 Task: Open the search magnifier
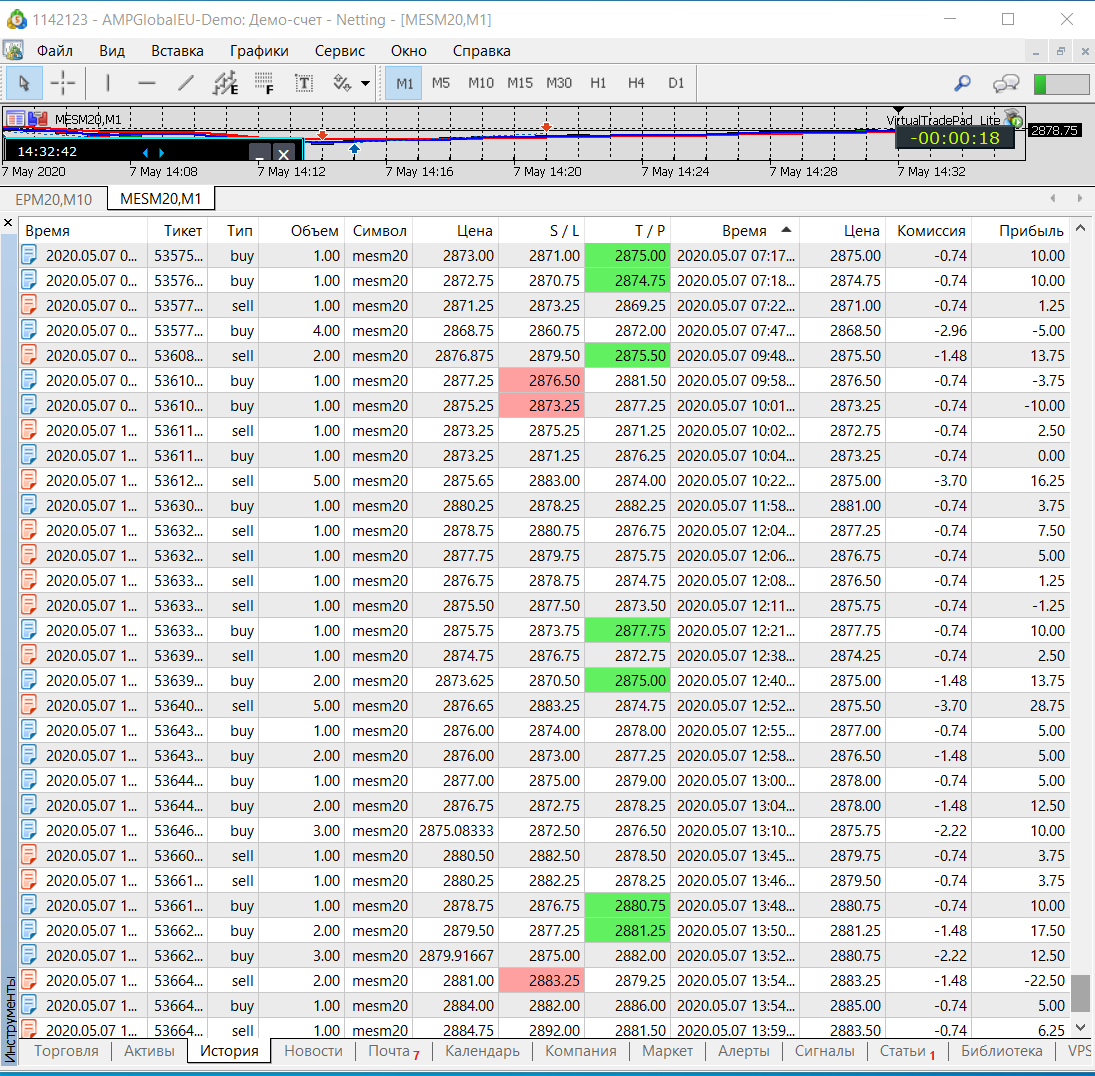[x=962, y=83]
